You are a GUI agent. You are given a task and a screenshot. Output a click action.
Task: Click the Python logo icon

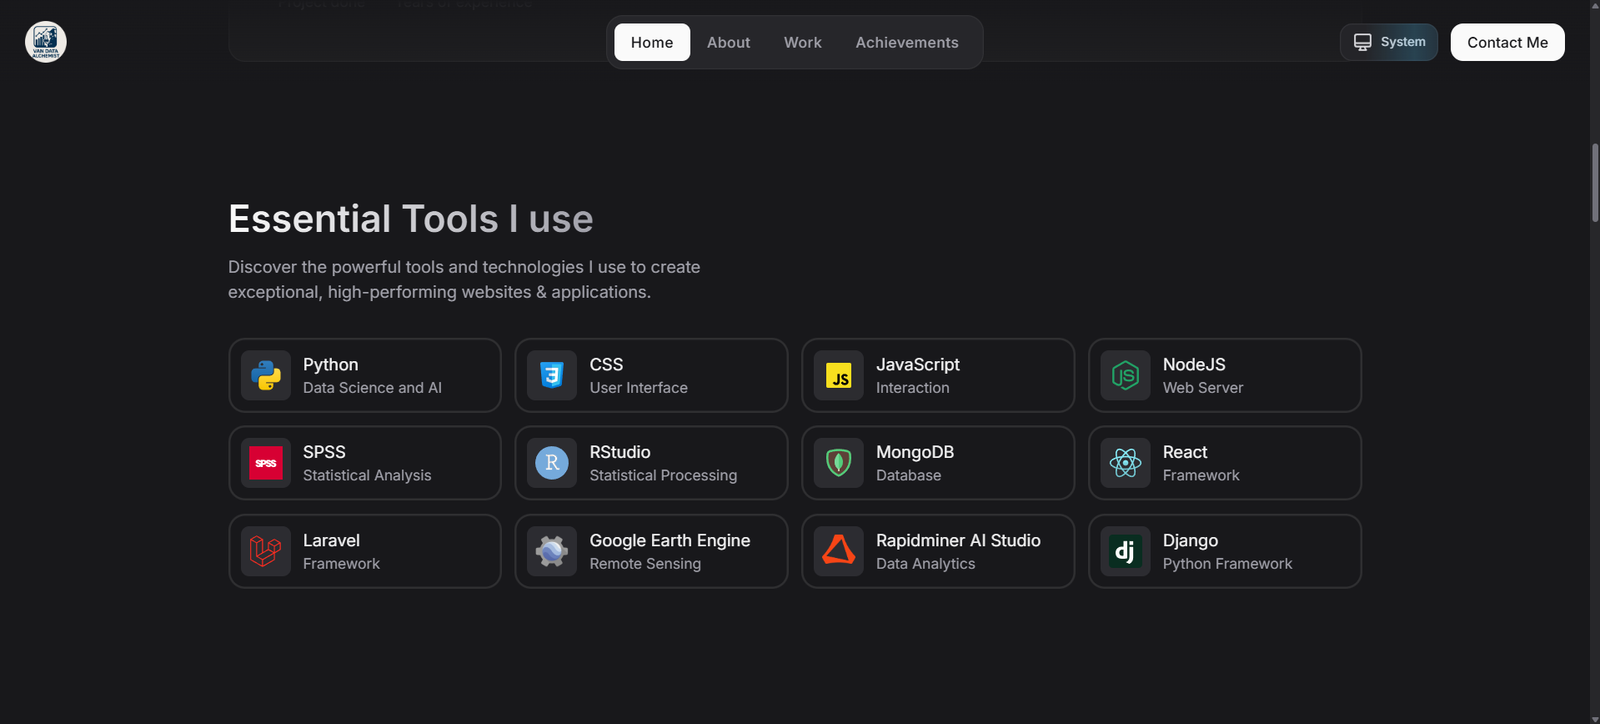click(x=266, y=375)
